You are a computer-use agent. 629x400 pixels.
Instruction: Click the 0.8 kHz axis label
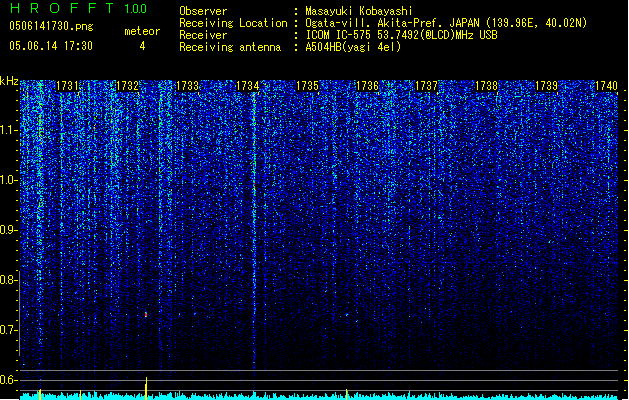tap(8, 280)
